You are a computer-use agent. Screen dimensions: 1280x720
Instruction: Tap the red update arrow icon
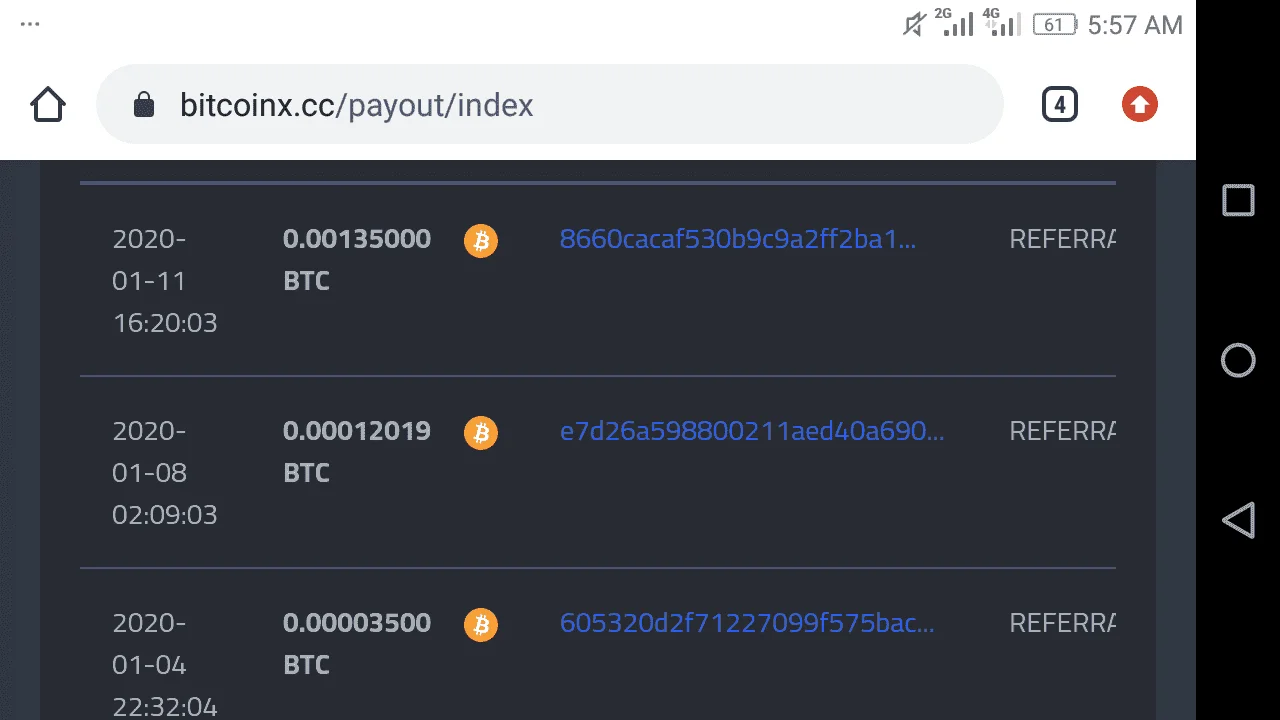pyautogui.click(x=1140, y=105)
